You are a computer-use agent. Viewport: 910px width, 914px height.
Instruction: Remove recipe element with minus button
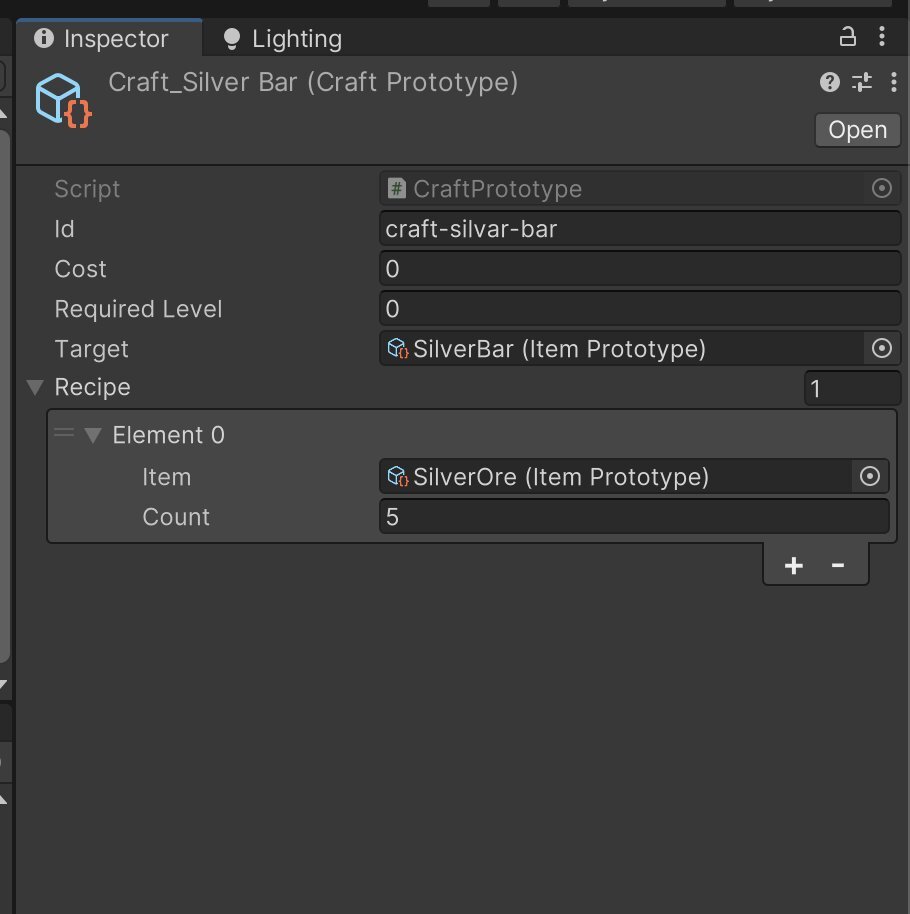coord(838,566)
